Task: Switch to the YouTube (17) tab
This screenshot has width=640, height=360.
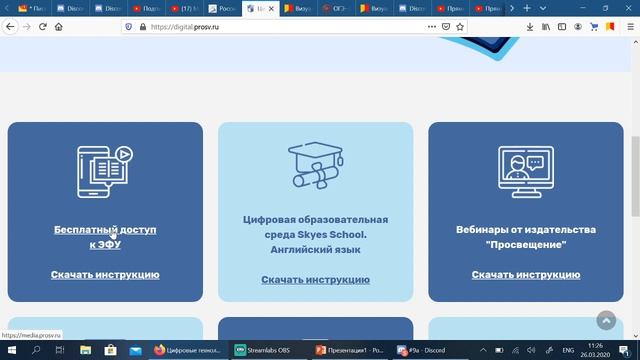Action: point(184,9)
